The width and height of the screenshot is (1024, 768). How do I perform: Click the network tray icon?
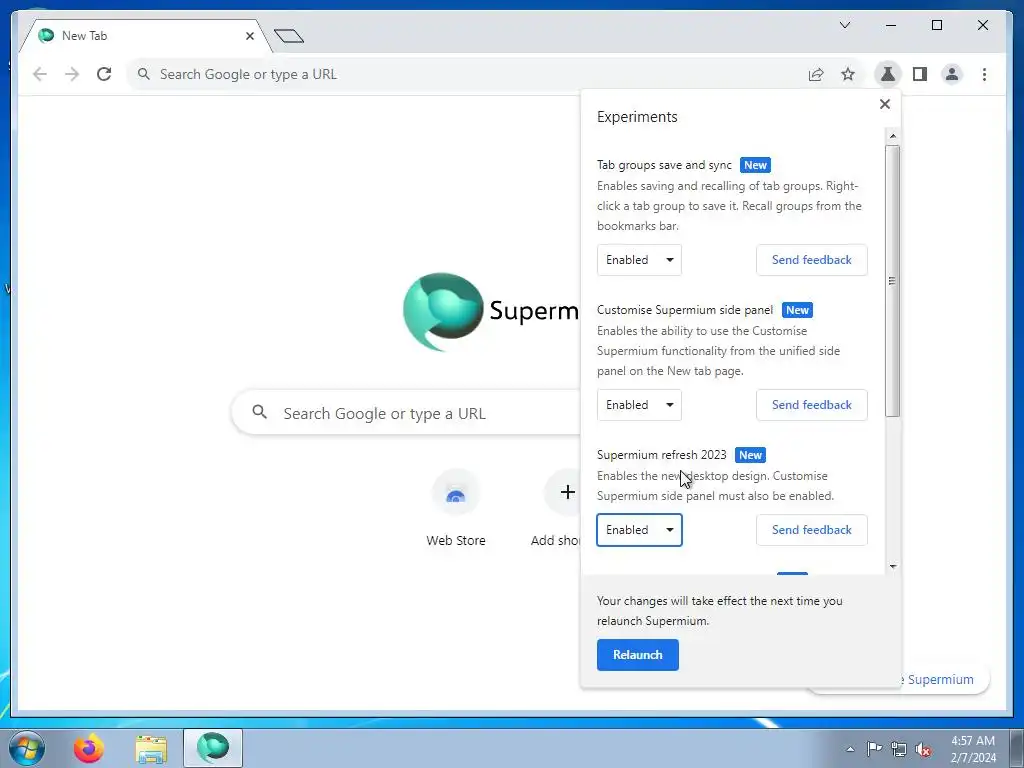[x=899, y=749]
